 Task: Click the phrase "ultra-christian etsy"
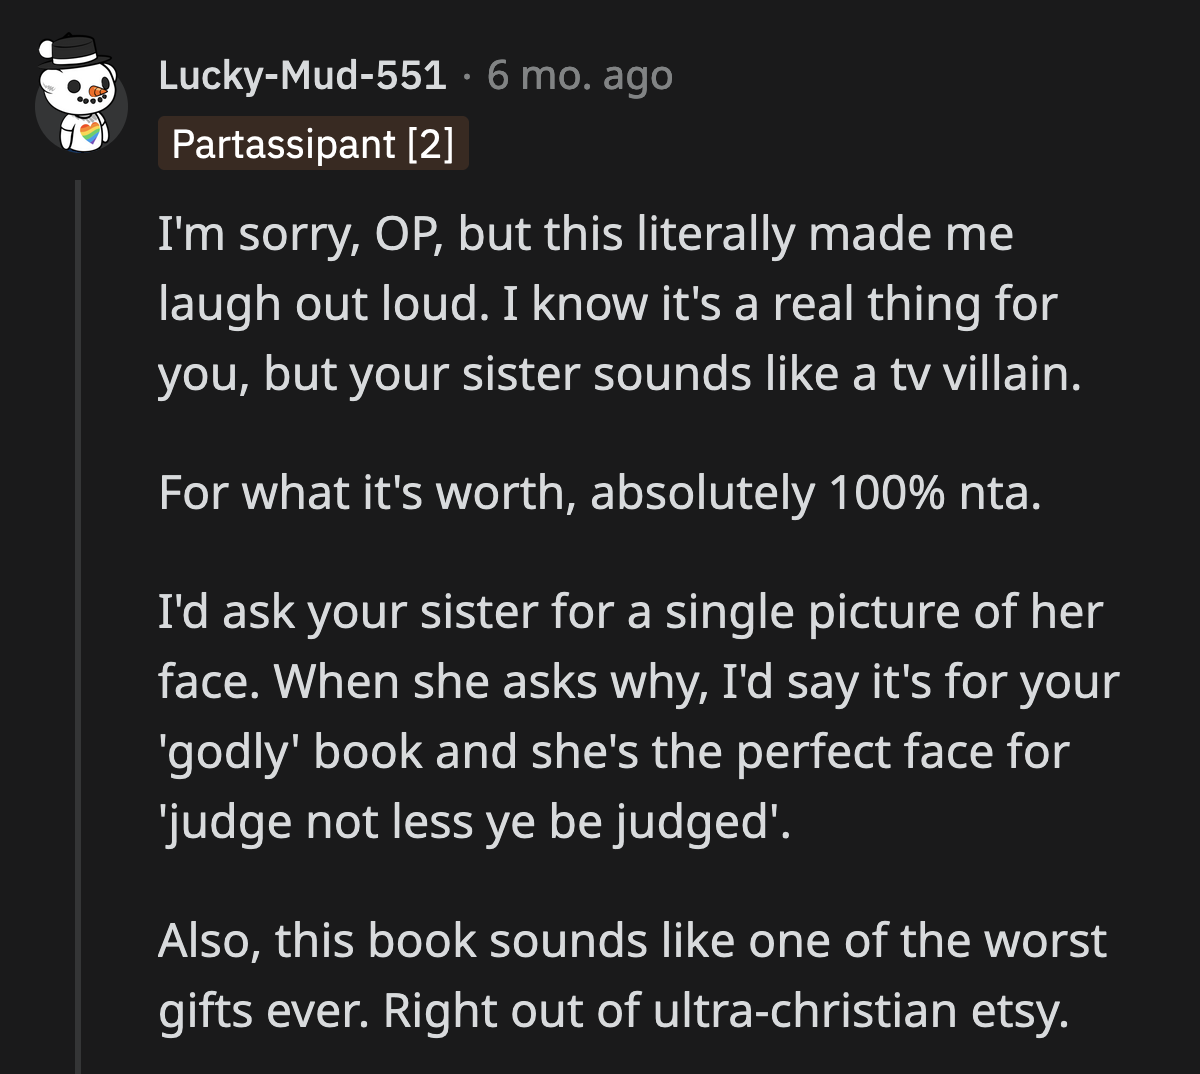coord(859,1011)
